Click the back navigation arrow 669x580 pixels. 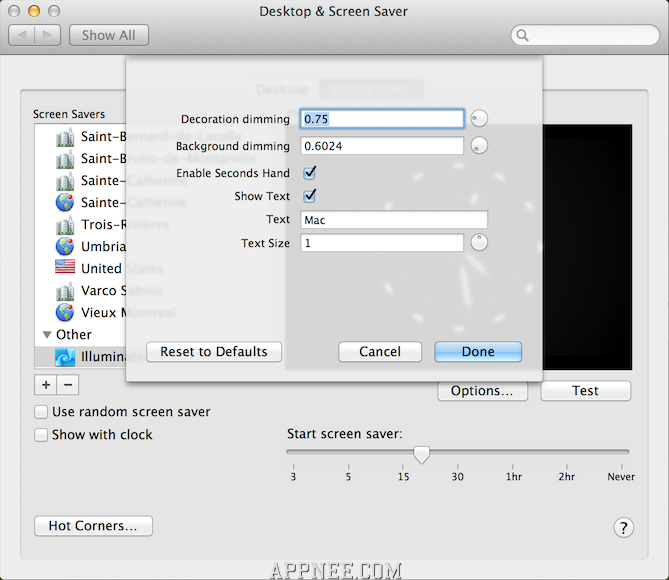(22, 35)
